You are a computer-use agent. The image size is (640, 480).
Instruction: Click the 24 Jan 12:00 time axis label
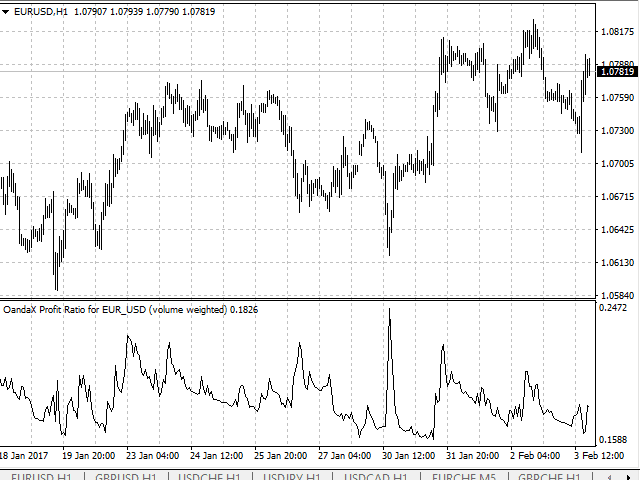[217, 456]
